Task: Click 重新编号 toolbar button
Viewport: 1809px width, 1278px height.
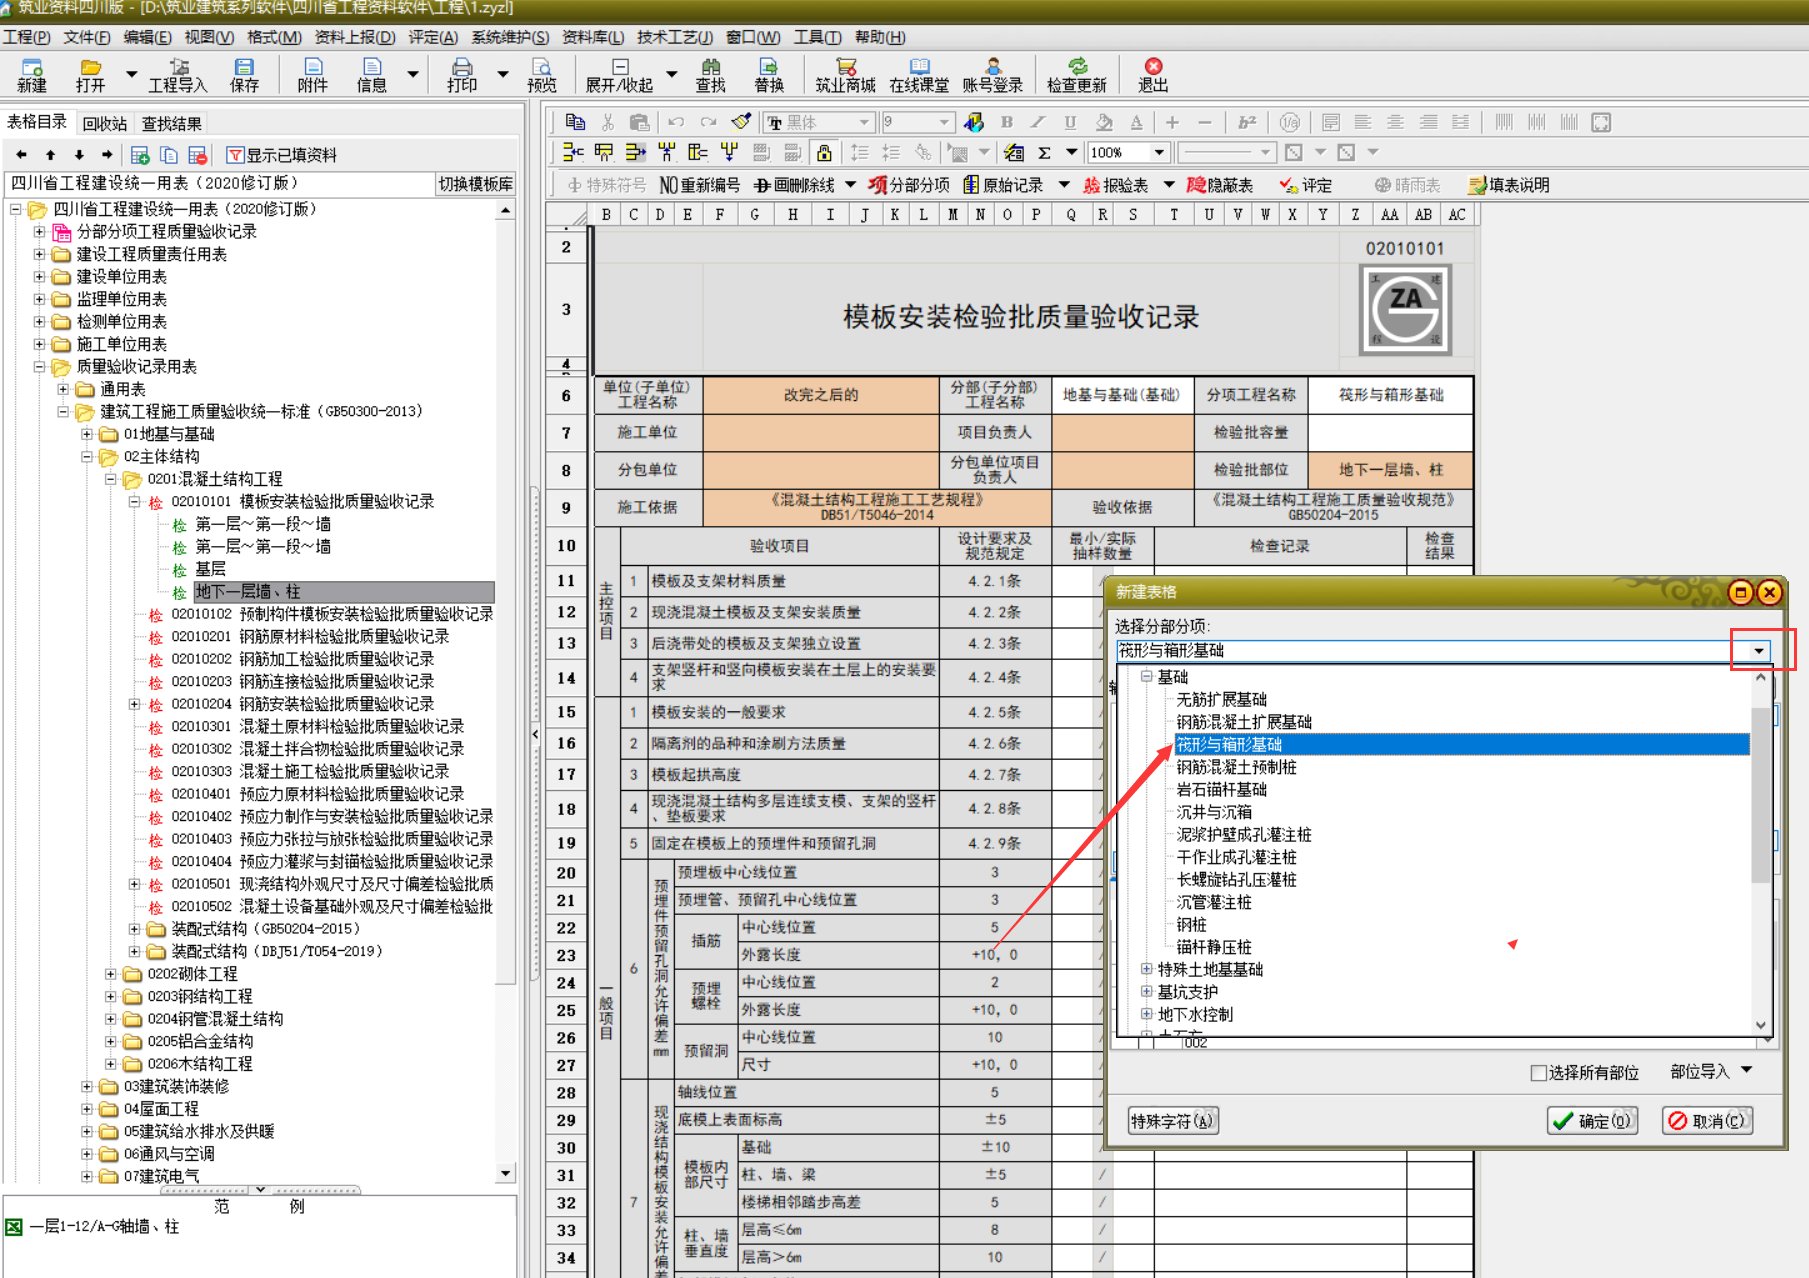Action: click(699, 185)
